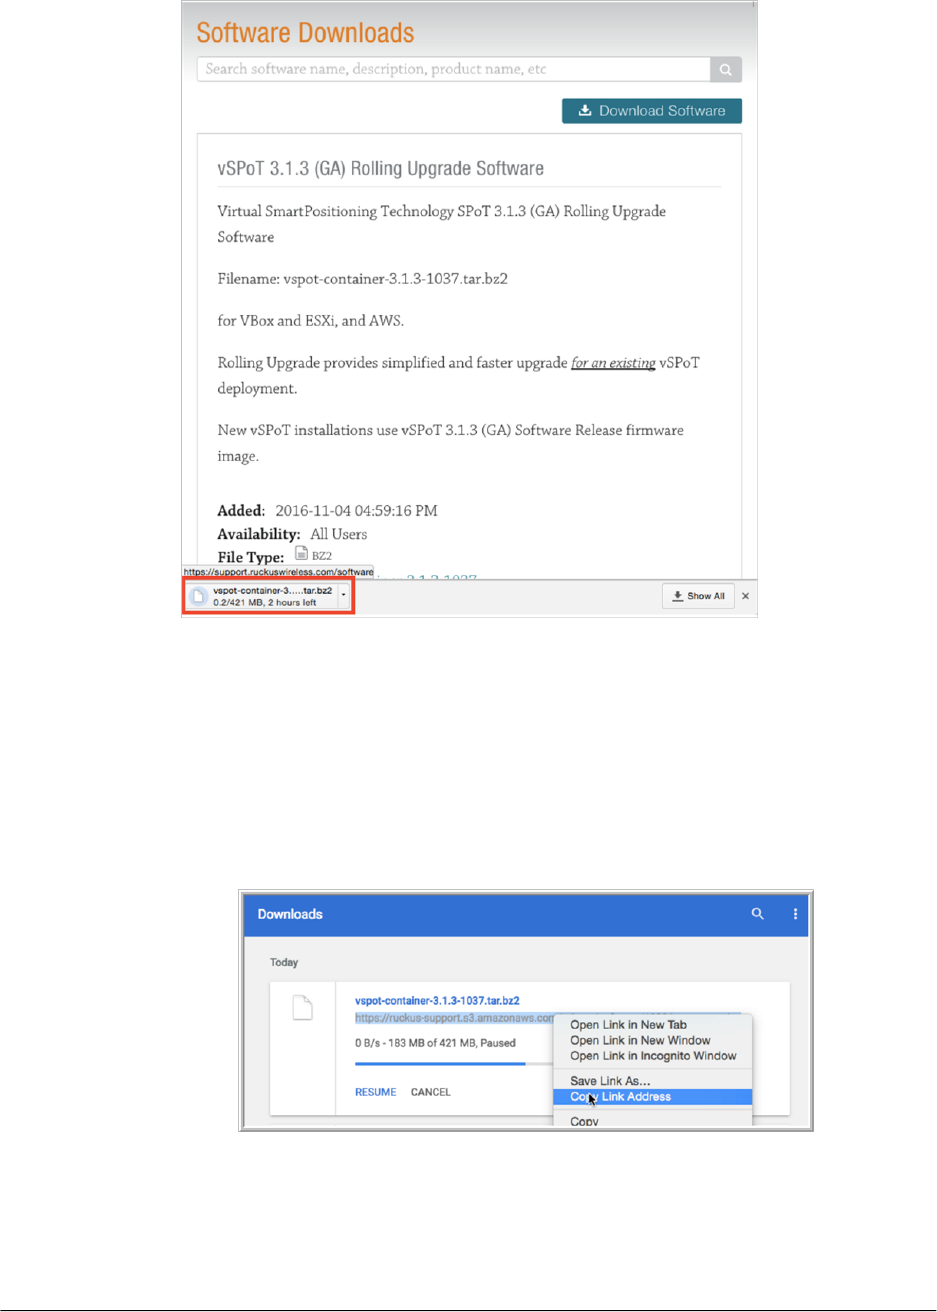
Task: Open the three-dot menu in Downloads header
Action: pyautogui.click(x=795, y=914)
